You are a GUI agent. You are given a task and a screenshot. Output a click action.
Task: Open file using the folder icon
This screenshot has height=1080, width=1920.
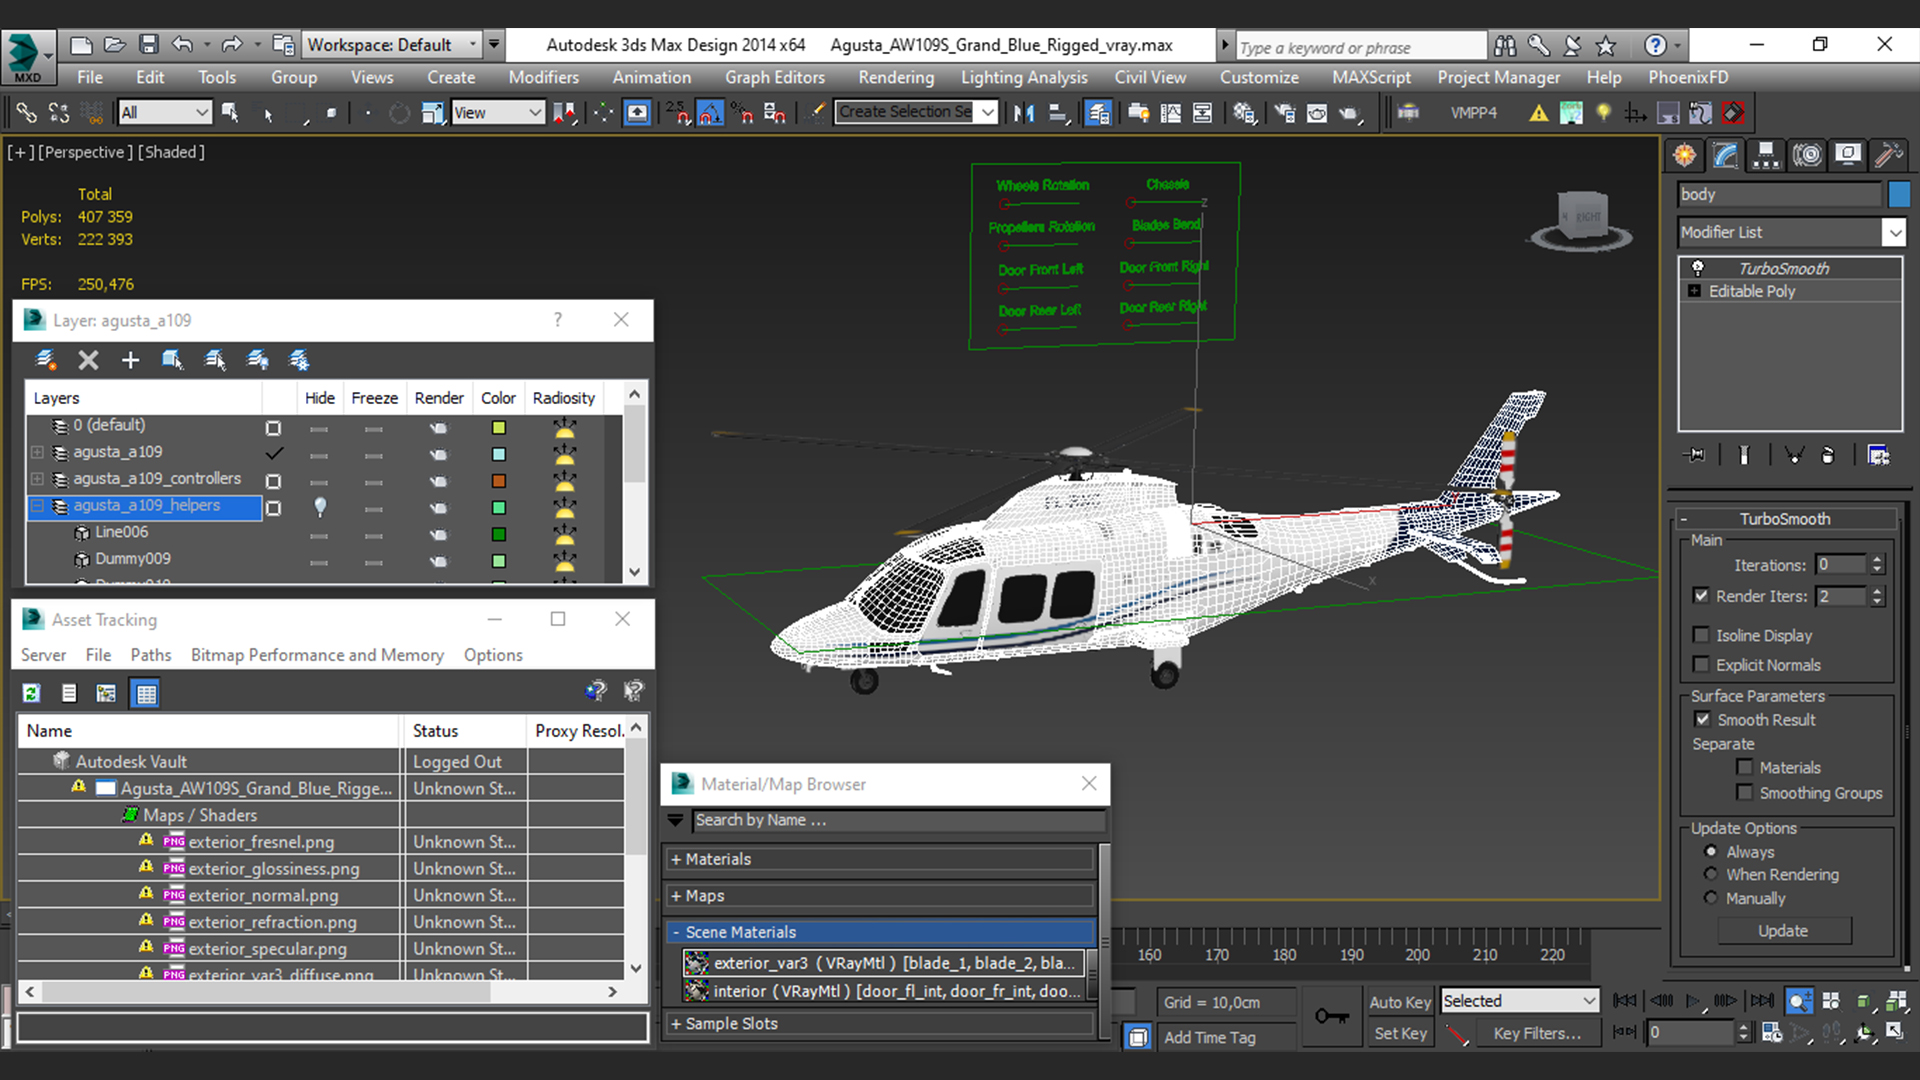point(115,44)
